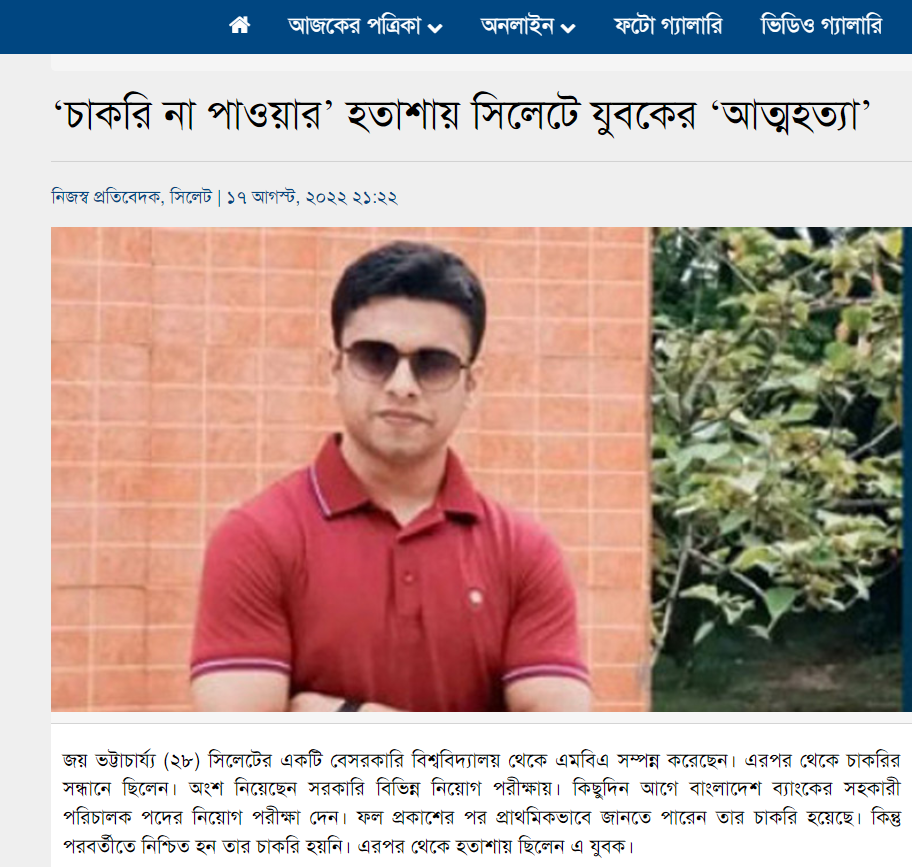Click the name জয় ভট্টাচার্য্য in paragraph

(110, 760)
